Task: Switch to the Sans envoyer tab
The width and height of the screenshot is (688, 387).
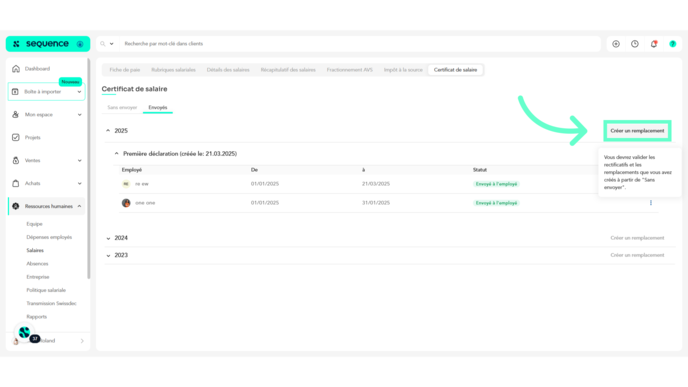Action: pyautogui.click(x=122, y=108)
